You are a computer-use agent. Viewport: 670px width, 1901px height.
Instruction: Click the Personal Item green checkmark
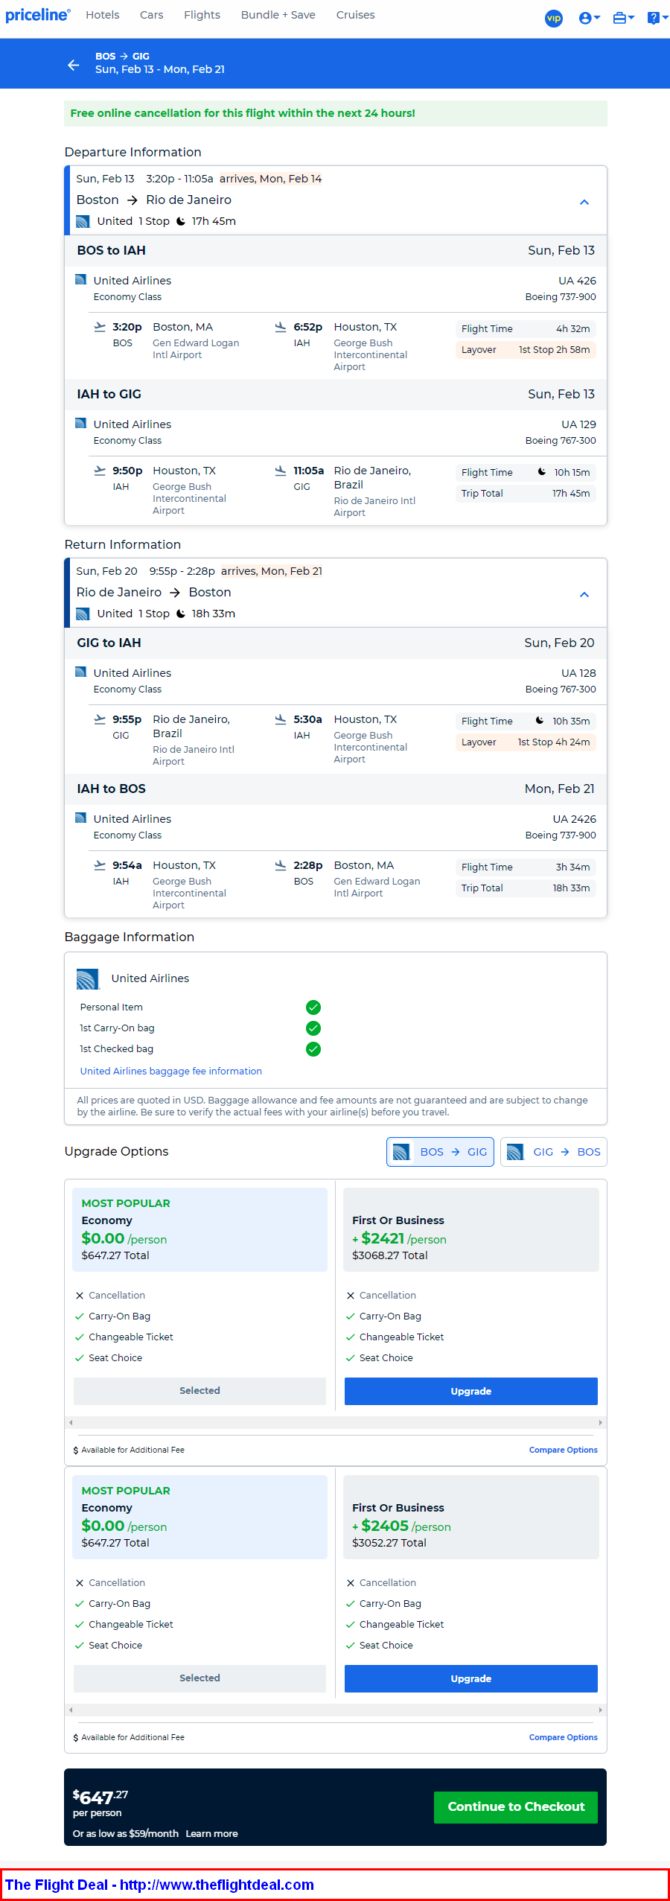[x=313, y=1007]
